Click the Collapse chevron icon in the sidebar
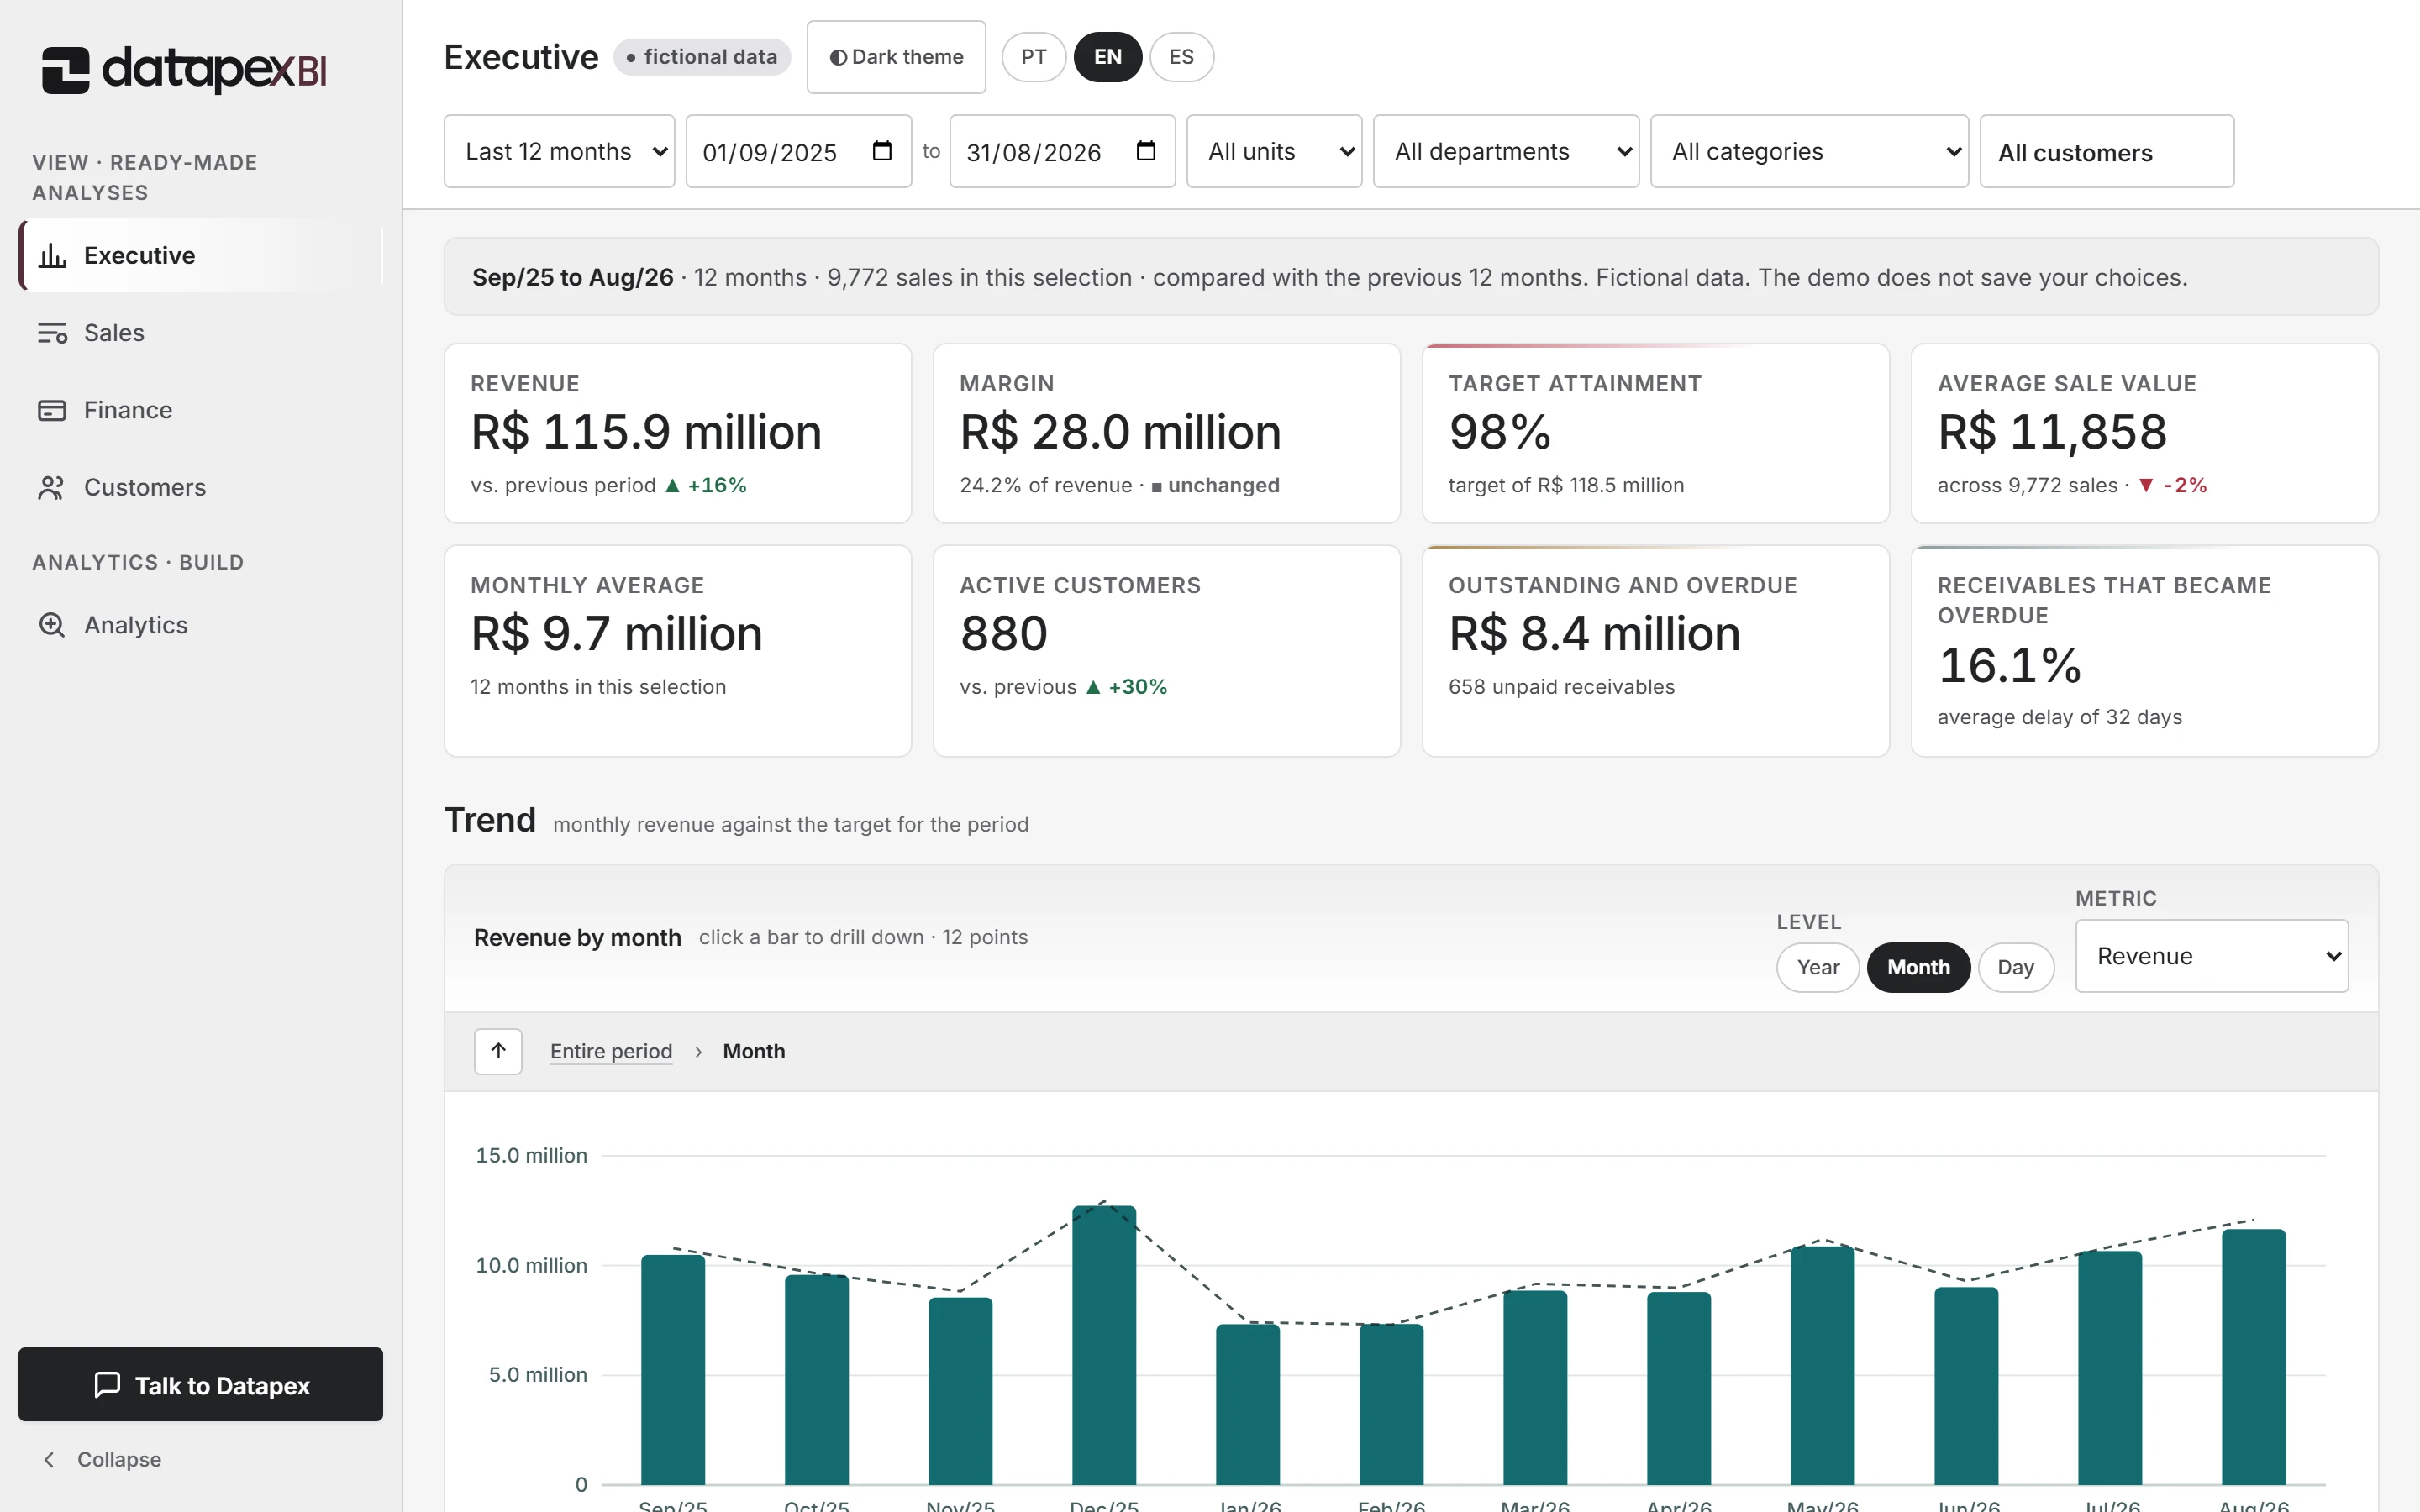The width and height of the screenshot is (2420, 1512). tap(48, 1460)
